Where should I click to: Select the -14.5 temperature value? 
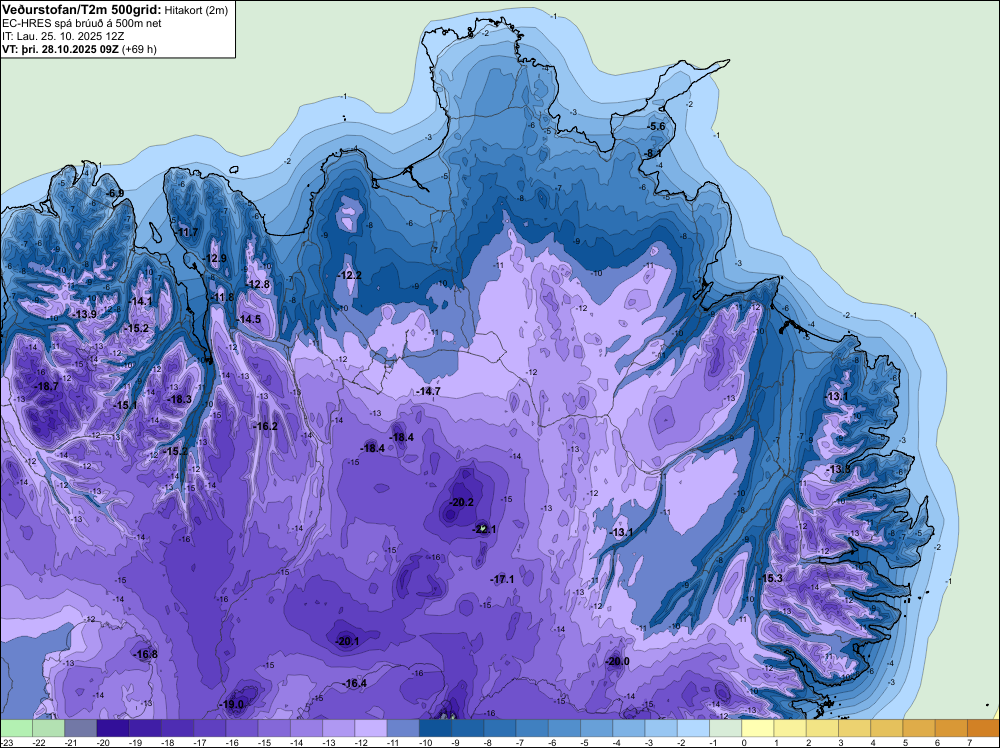coord(248,319)
